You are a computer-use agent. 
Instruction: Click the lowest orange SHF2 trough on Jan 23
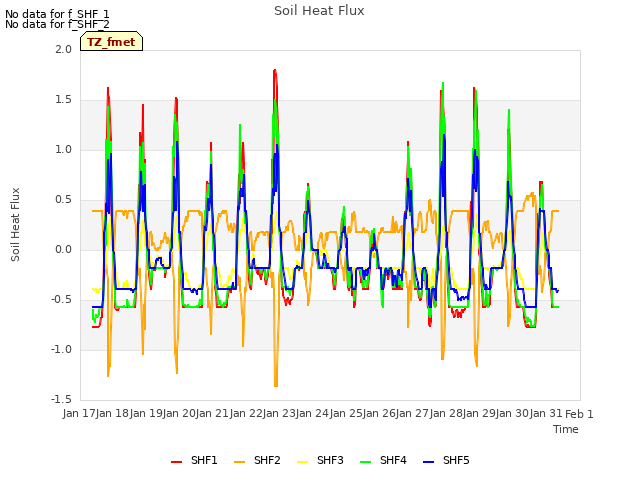tap(276, 385)
